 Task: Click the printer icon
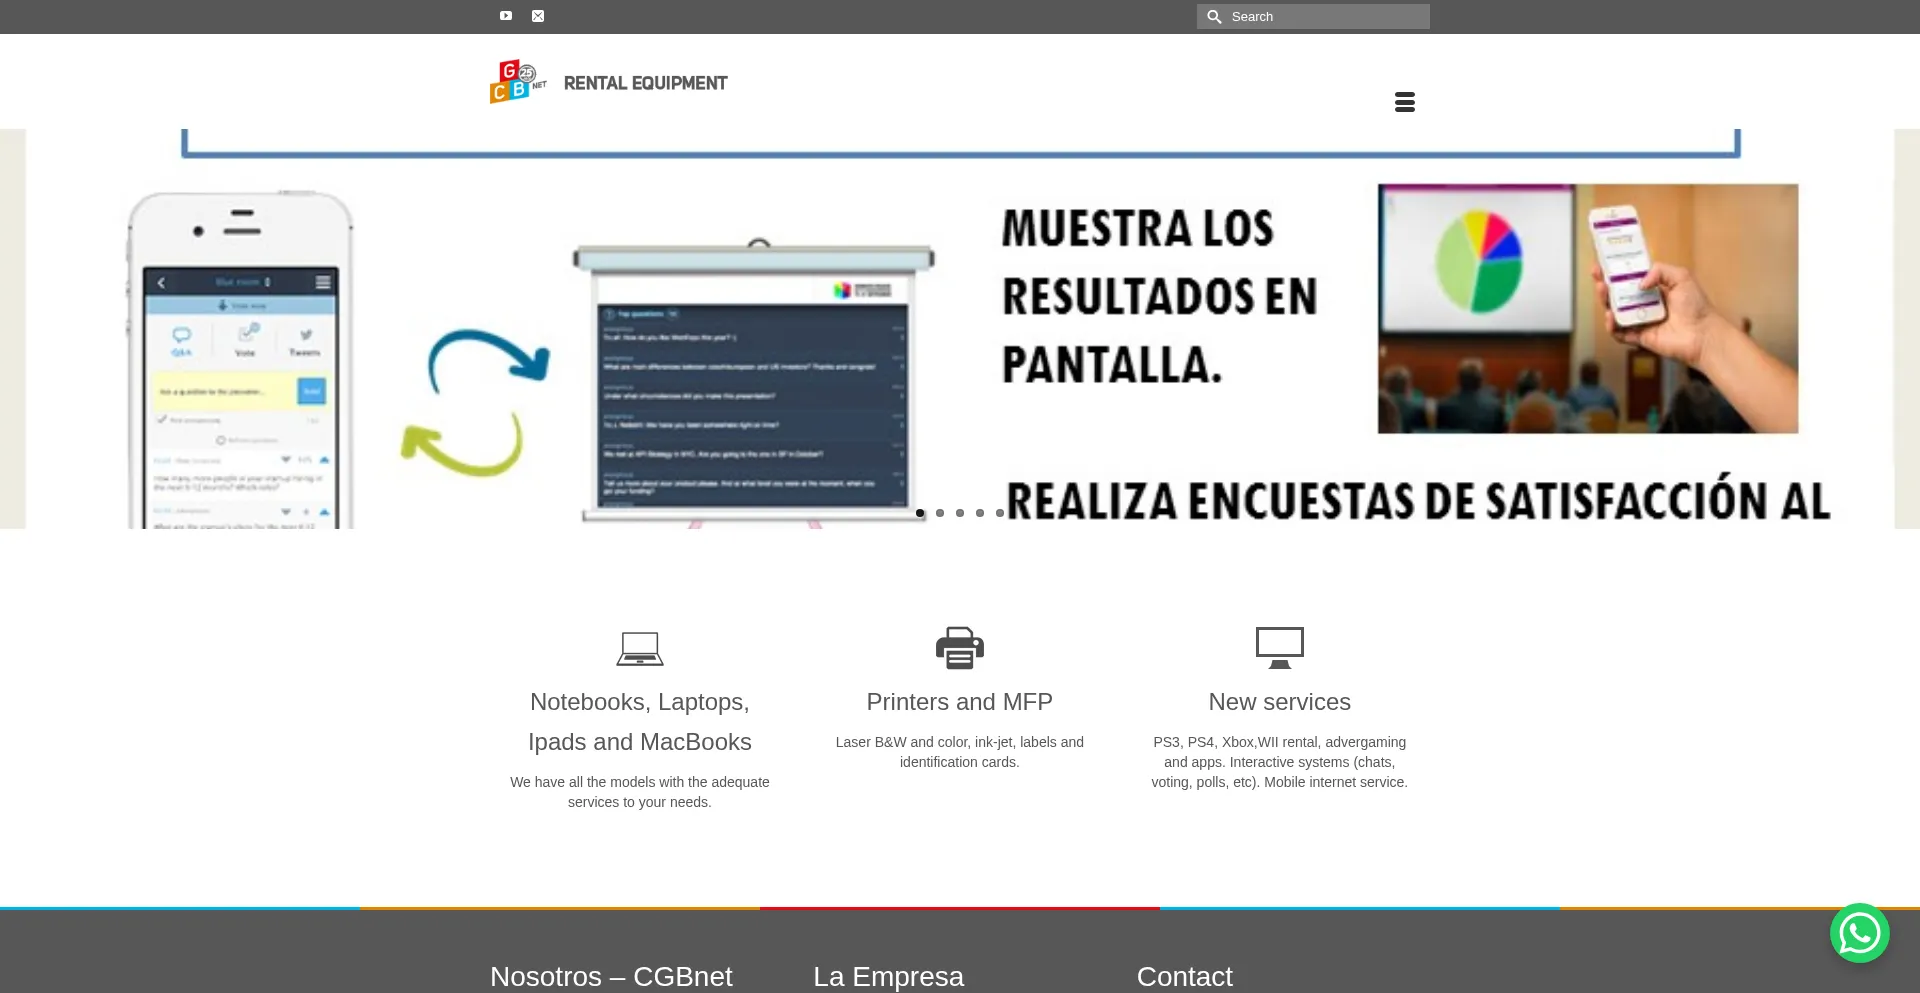pos(960,648)
